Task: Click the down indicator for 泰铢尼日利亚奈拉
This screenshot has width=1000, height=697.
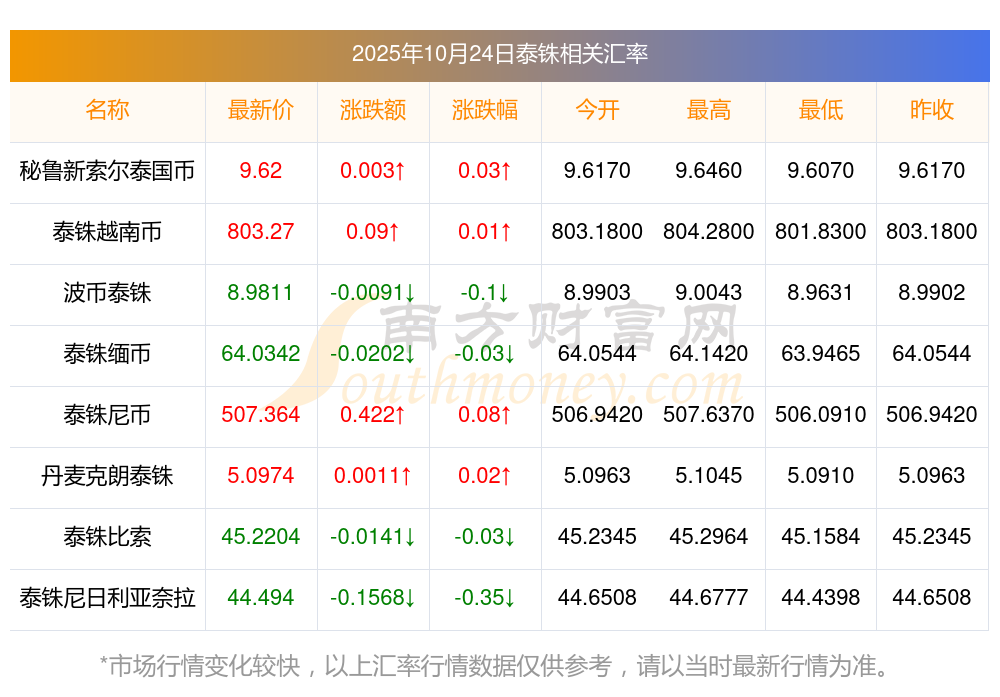Action: tap(409, 599)
